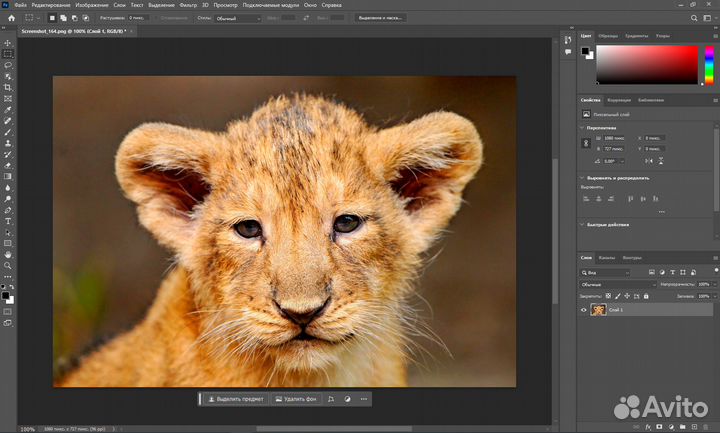720x433 pixels.
Task: Toggle type layer filter icon
Action: click(x=672, y=272)
